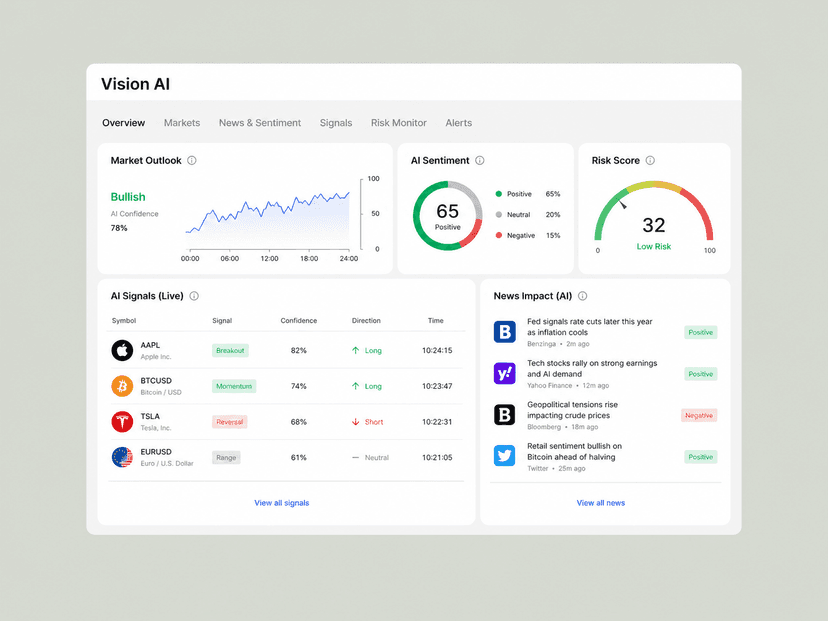Open the Alerts tab

(x=458, y=123)
